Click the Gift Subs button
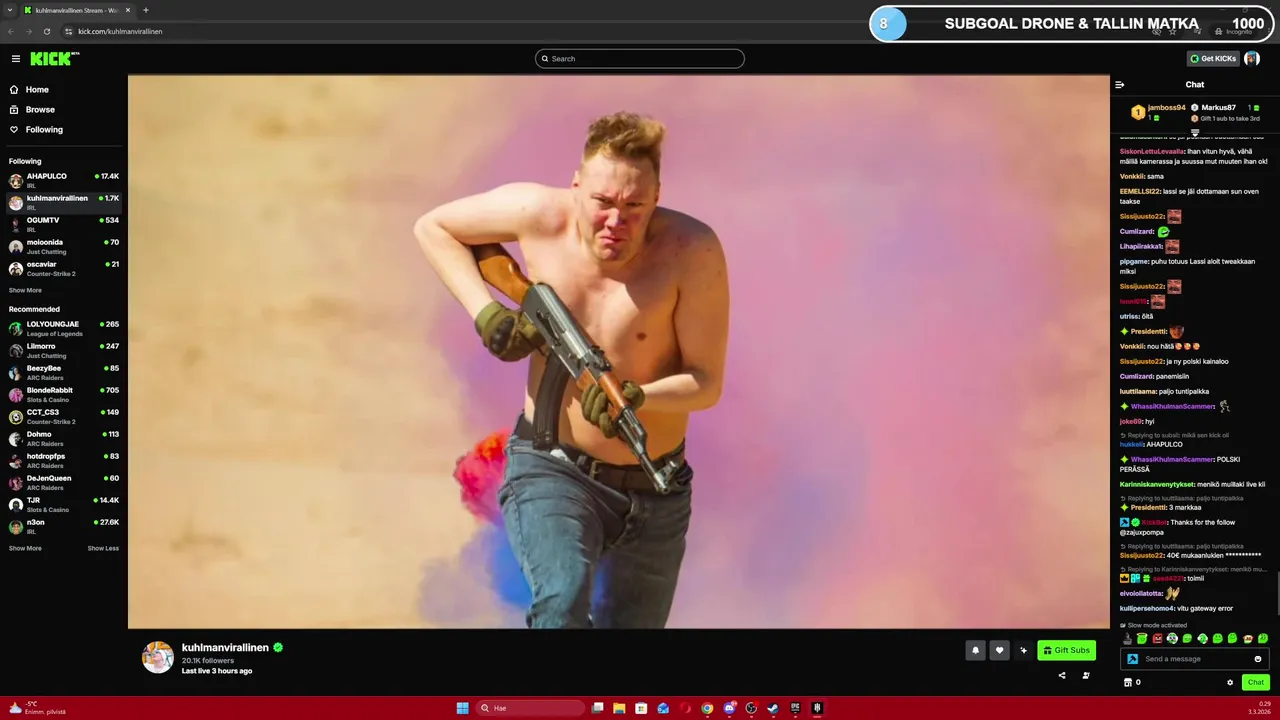Screen dimensions: 1280x720 (x=1066, y=650)
